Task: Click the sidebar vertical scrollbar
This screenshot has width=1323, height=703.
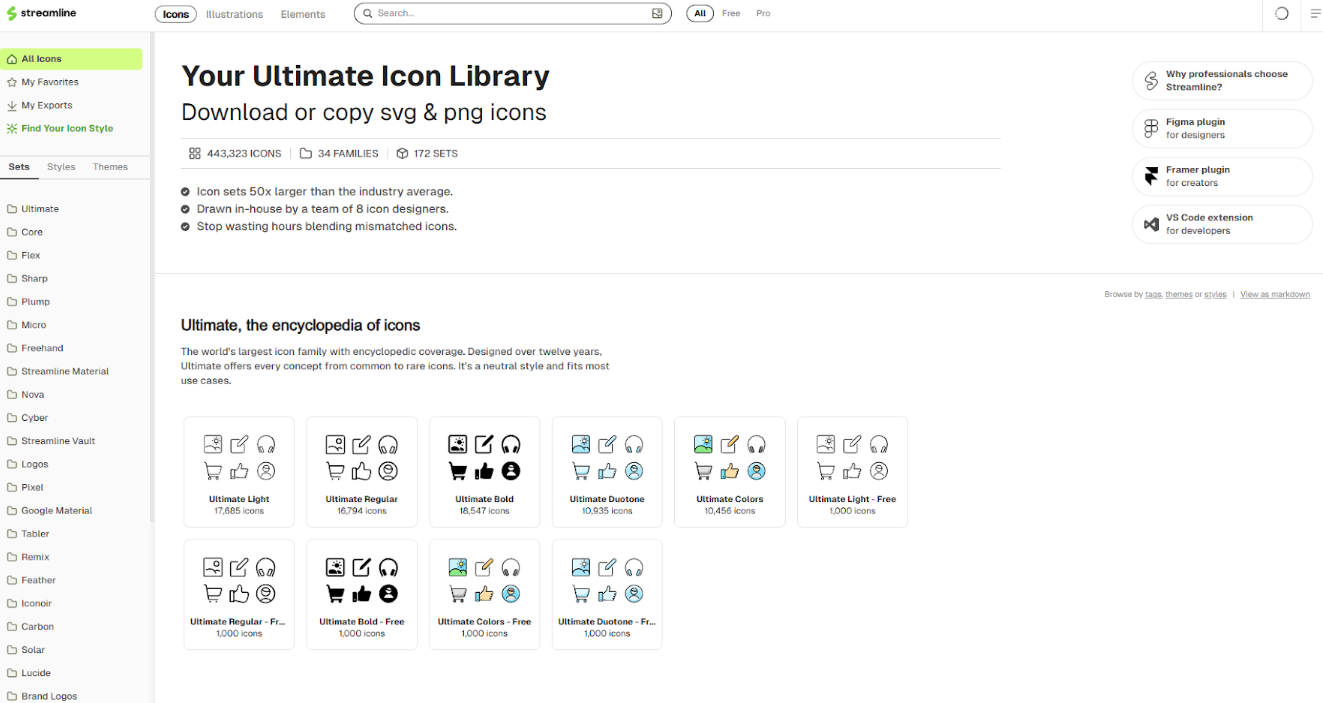Action: (x=152, y=277)
